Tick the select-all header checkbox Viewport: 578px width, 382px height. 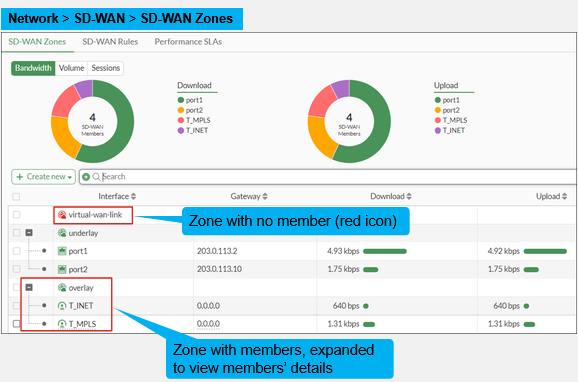16,197
